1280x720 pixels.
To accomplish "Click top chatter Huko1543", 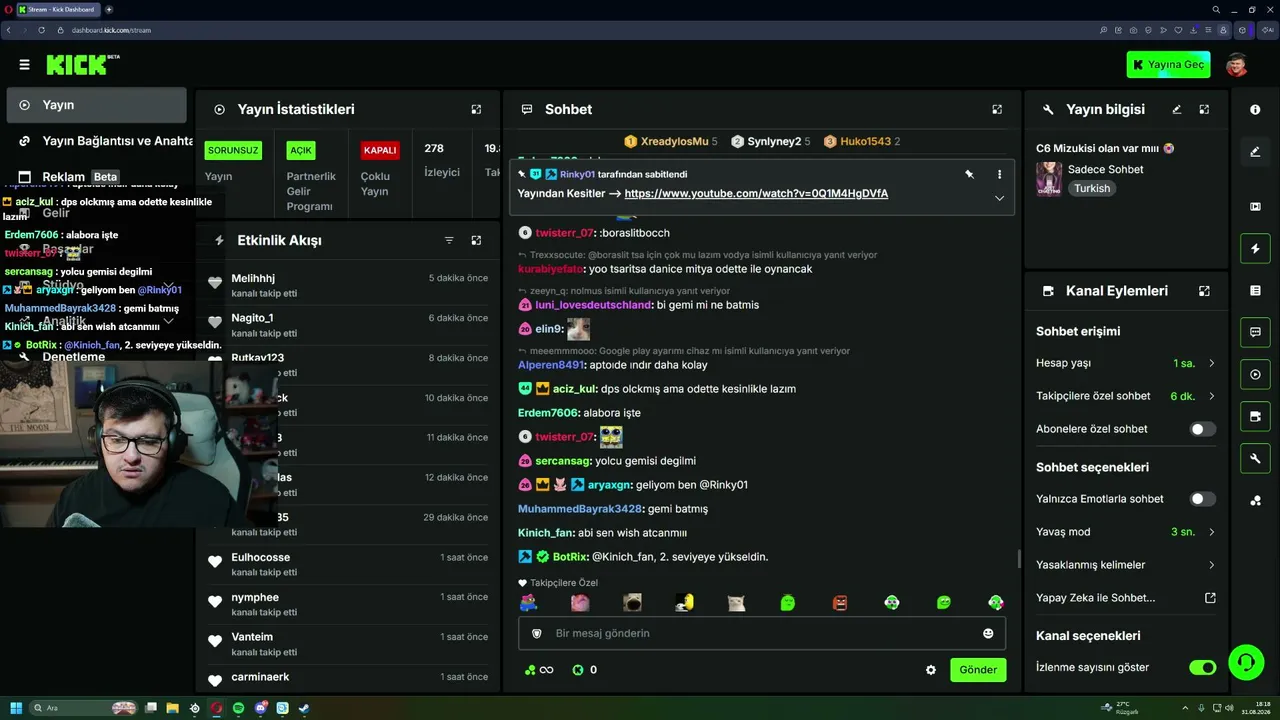I will (x=862, y=141).
